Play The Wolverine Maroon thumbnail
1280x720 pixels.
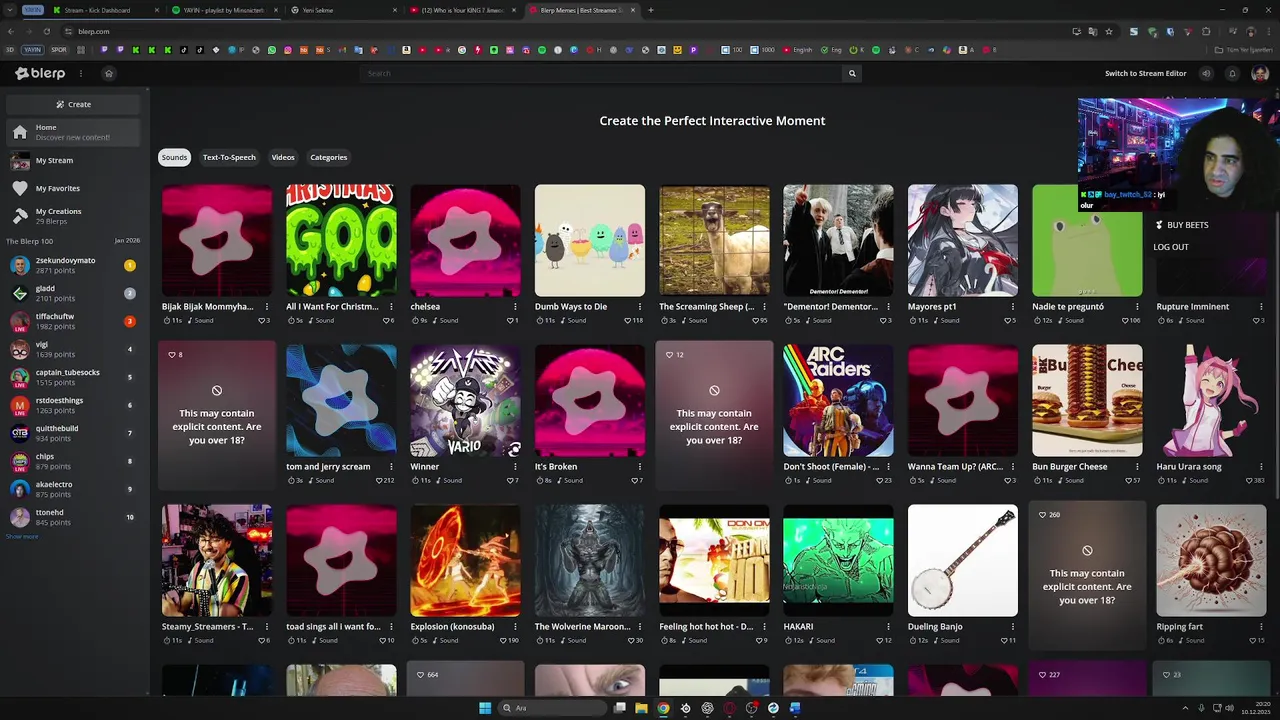(589, 560)
